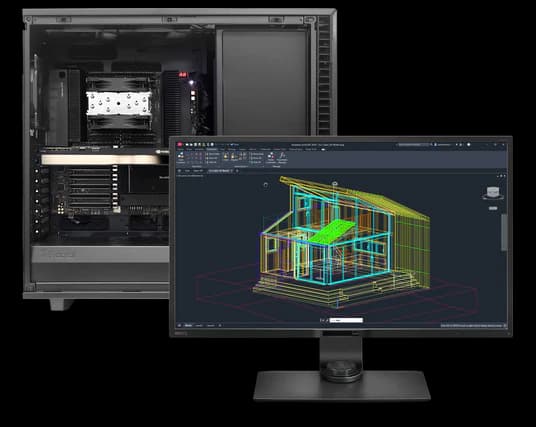Click the first large icon in the ribbon
The width and height of the screenshot is (536, 427).
click(181, 158)
